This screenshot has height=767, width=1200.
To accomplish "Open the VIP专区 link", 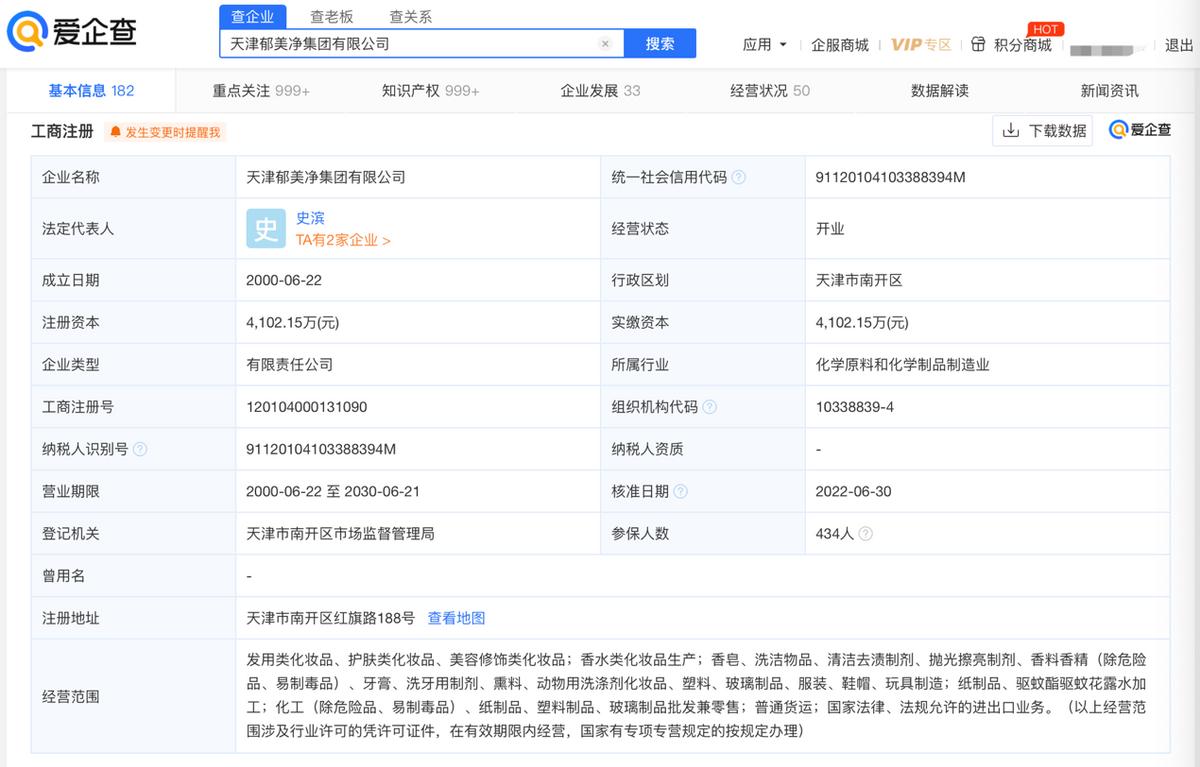I will (921, 44).
